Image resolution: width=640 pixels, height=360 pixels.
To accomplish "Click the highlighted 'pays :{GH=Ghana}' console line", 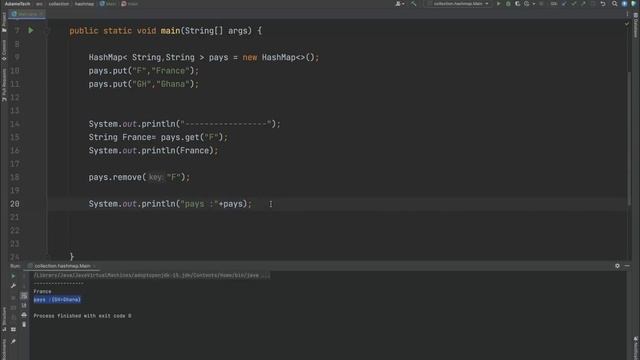I will click(57, 300).
